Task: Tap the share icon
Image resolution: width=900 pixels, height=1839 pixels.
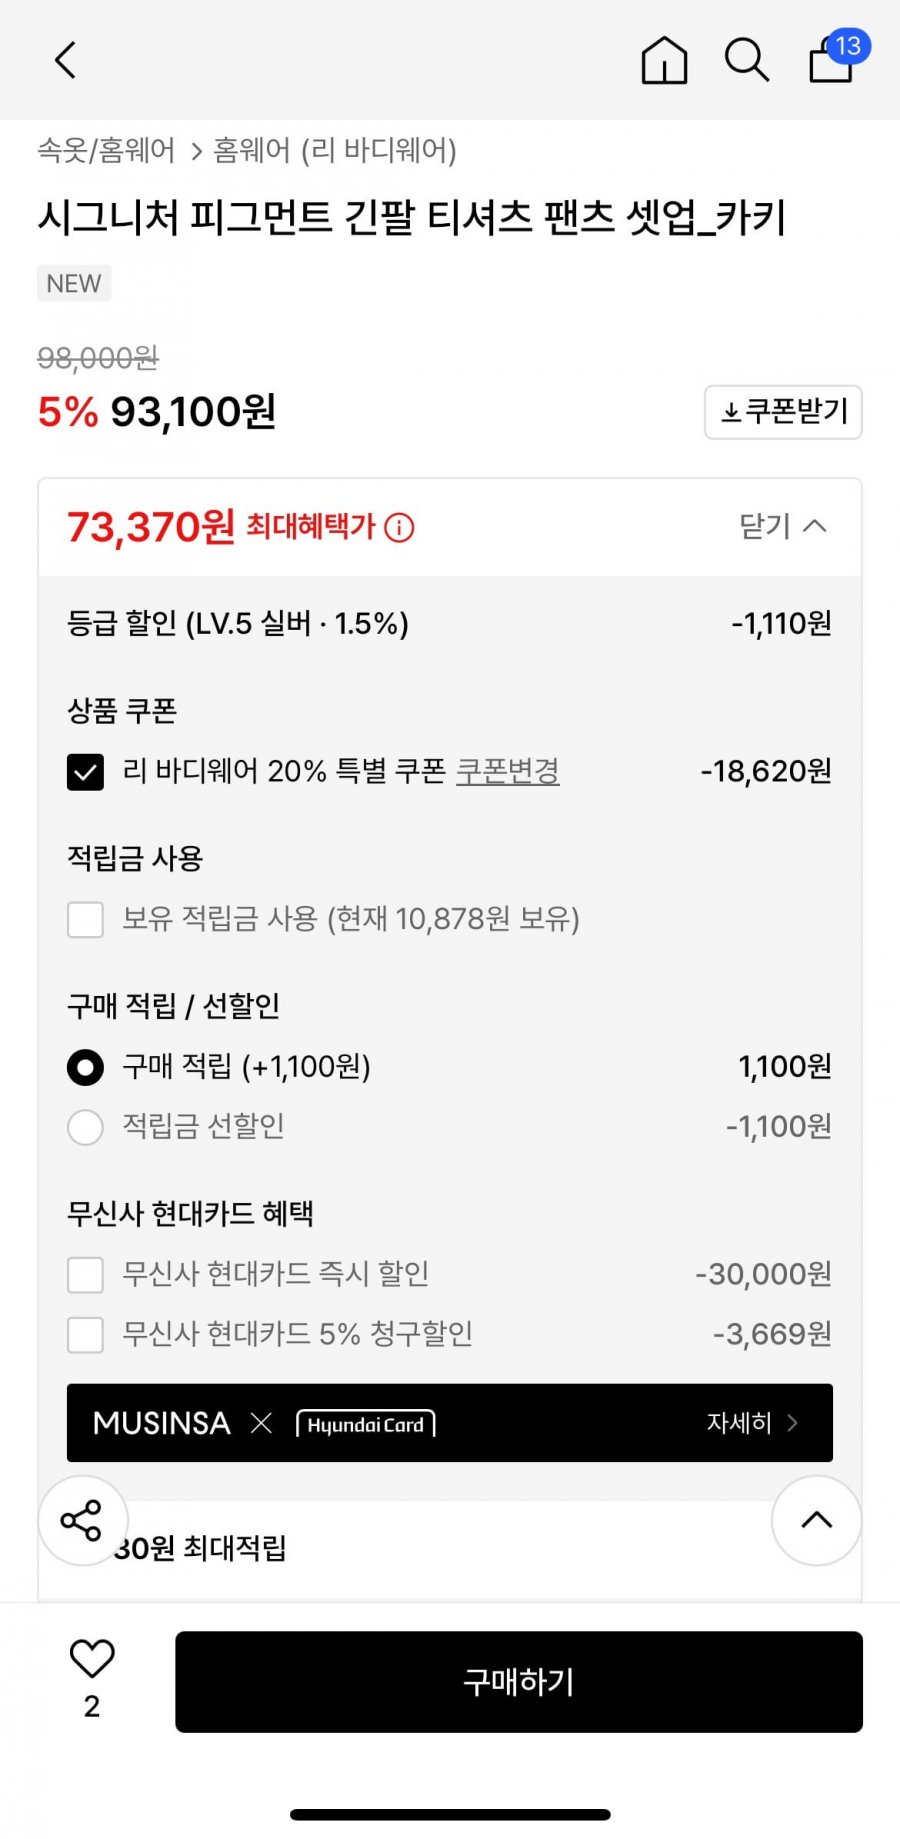Action: 82,1520
